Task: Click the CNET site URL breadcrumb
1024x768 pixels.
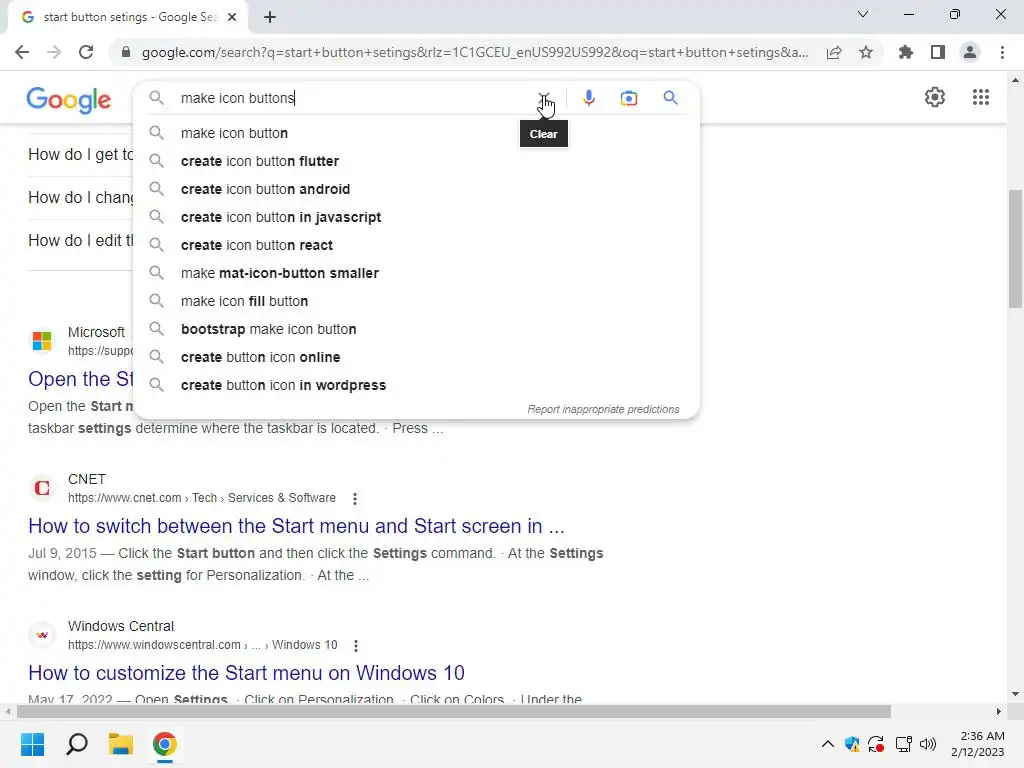Action: [x=202, y=498]
